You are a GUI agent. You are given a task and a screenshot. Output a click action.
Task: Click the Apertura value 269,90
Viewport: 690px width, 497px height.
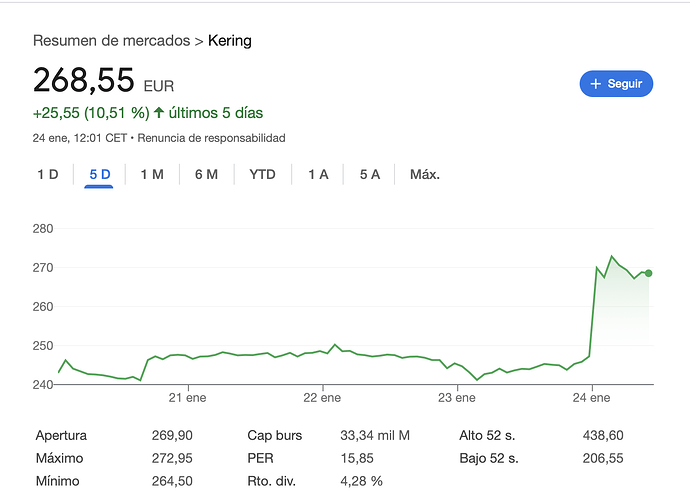[x=172, y=436]
